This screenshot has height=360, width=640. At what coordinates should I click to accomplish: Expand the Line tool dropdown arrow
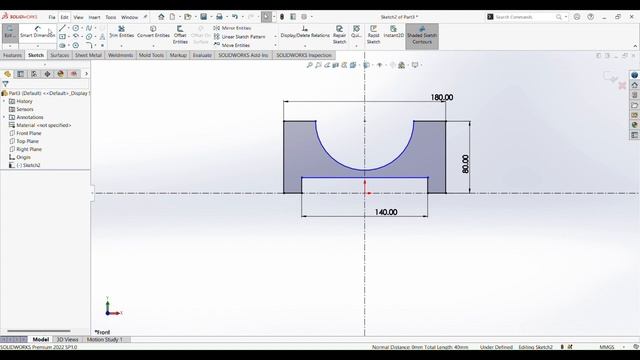[x=68, y=28]
